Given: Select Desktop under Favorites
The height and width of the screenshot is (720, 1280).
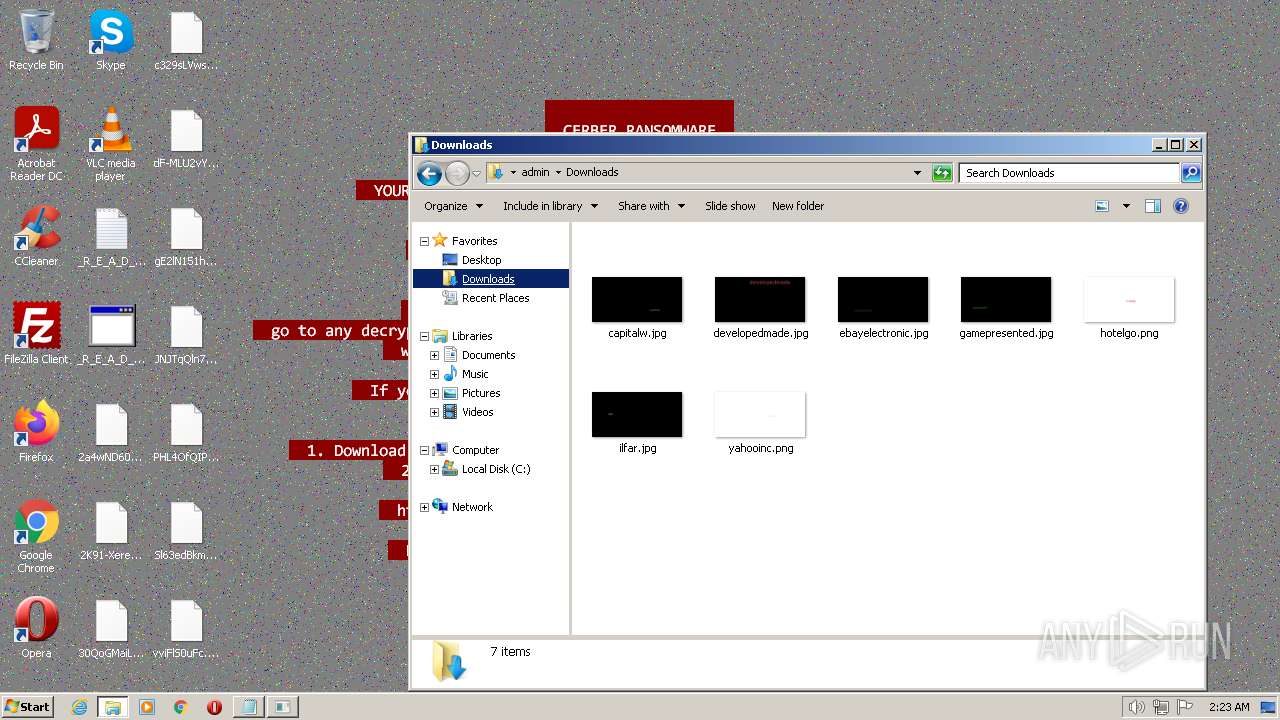Looking at the screenshot, I should [x=480, y=260].
